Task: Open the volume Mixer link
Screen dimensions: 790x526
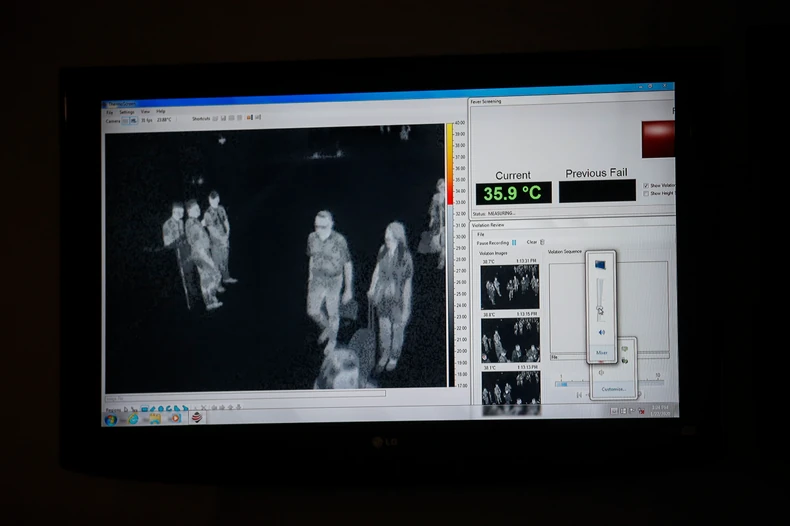Action: (x=601, y=352)
